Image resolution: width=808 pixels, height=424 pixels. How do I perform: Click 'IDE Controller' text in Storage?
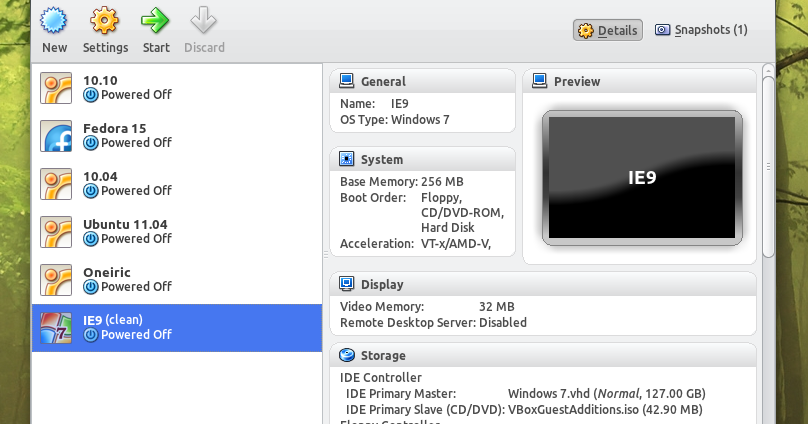(x=381, y=378)
